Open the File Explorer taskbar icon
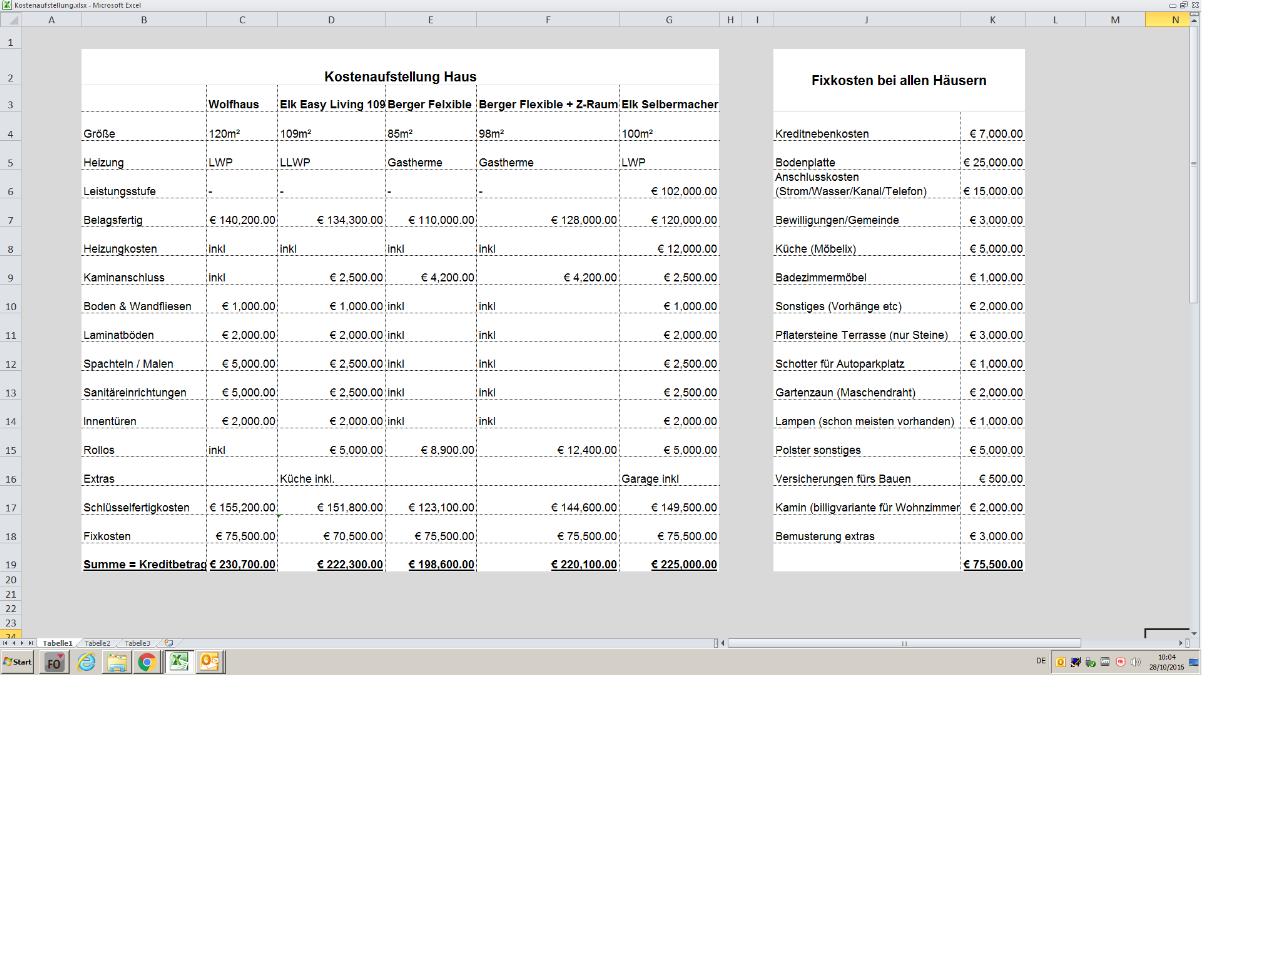Image resolution: width=1280 pixels, height=960 pixels. coord(117,662)
